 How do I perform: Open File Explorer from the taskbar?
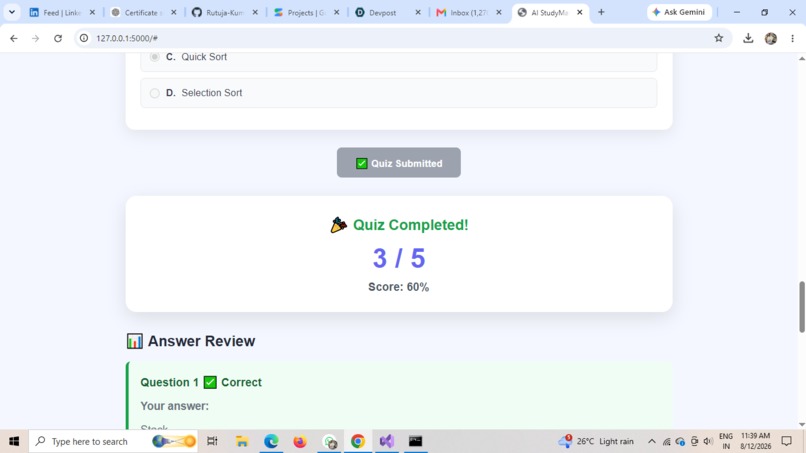pos(242,441)
